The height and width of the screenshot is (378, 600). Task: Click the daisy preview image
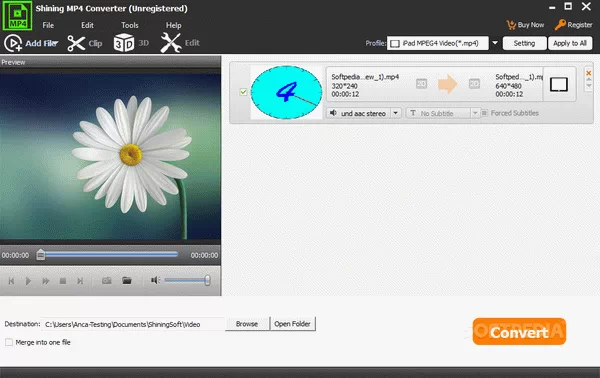pos(110,157)
